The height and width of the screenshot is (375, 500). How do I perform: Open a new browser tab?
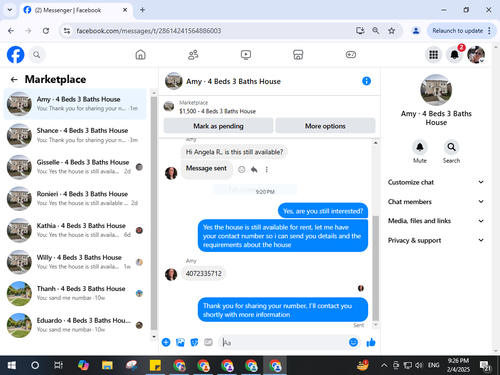point(142,10)
